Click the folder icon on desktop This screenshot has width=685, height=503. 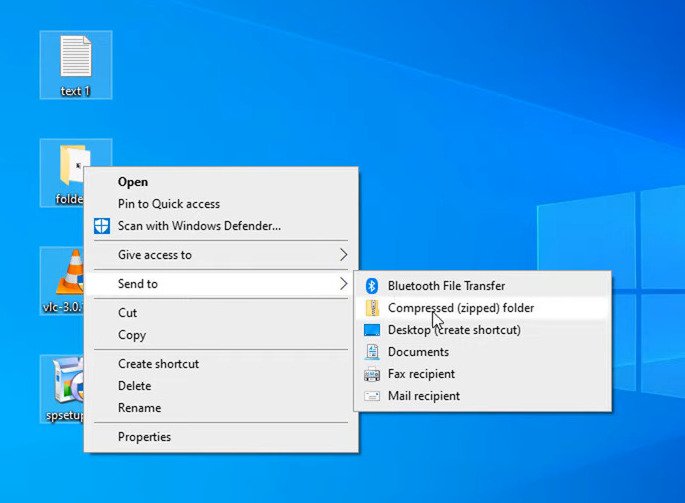point(70,164)
